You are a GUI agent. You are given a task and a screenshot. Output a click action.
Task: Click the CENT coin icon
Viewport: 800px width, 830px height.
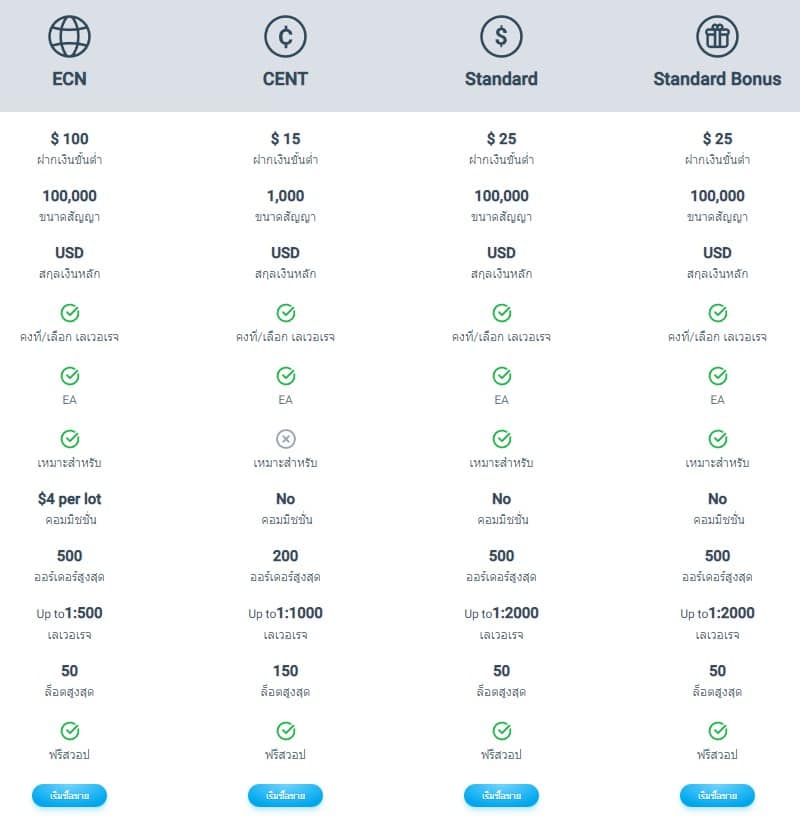[285, 37]
